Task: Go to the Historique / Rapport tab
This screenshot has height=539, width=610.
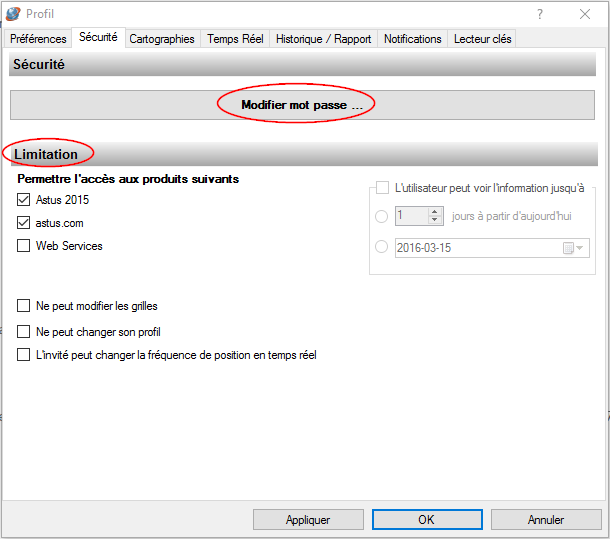Action: [x=323, y=39]
